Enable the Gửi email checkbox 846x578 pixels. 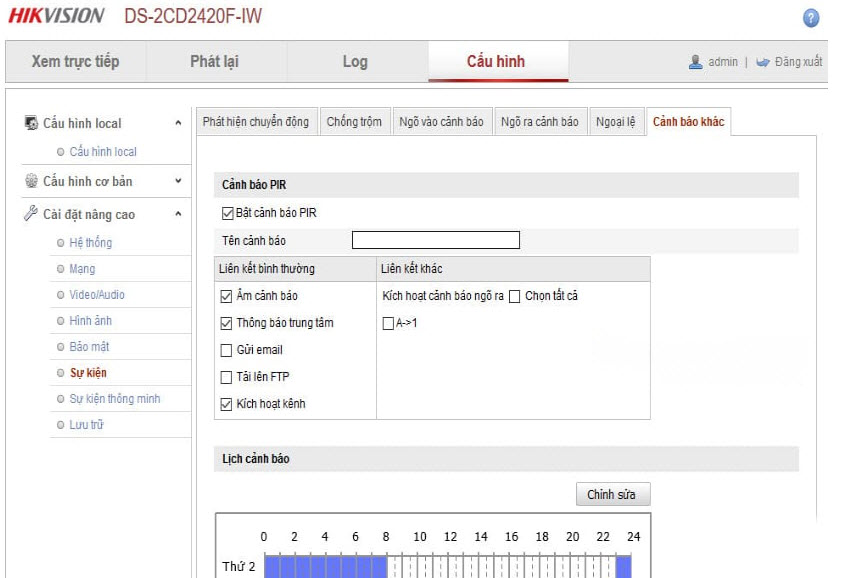[226, 350]
